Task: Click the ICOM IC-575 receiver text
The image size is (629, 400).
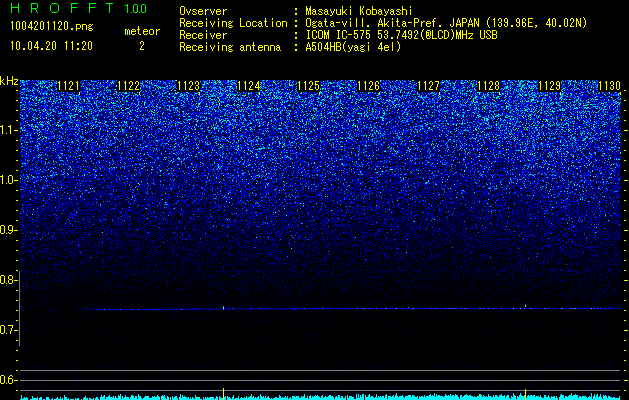Action: (x=401, y=35)
